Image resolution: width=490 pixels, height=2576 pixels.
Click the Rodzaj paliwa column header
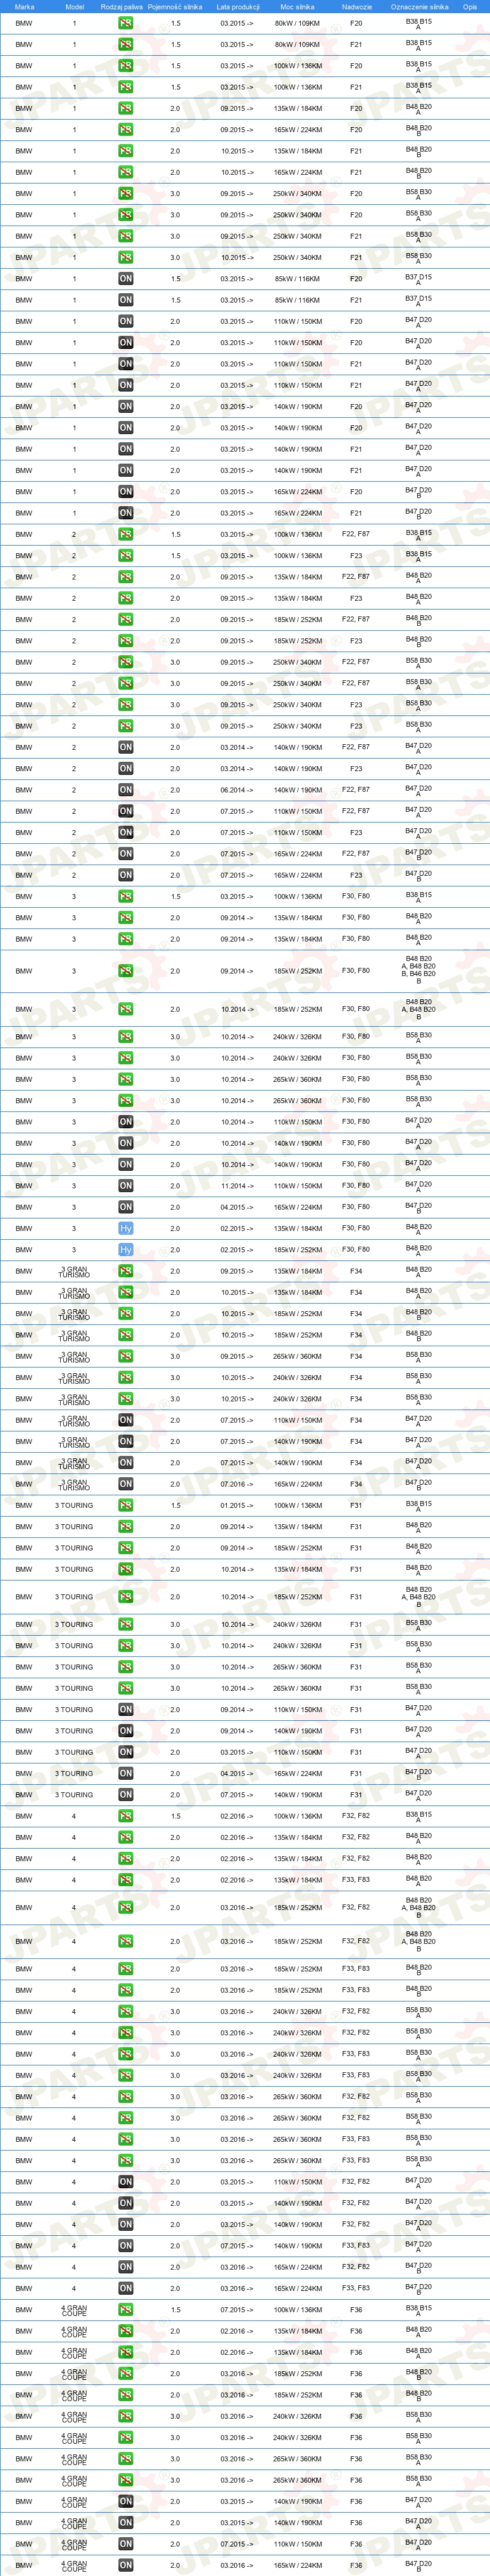click(122, 7)
